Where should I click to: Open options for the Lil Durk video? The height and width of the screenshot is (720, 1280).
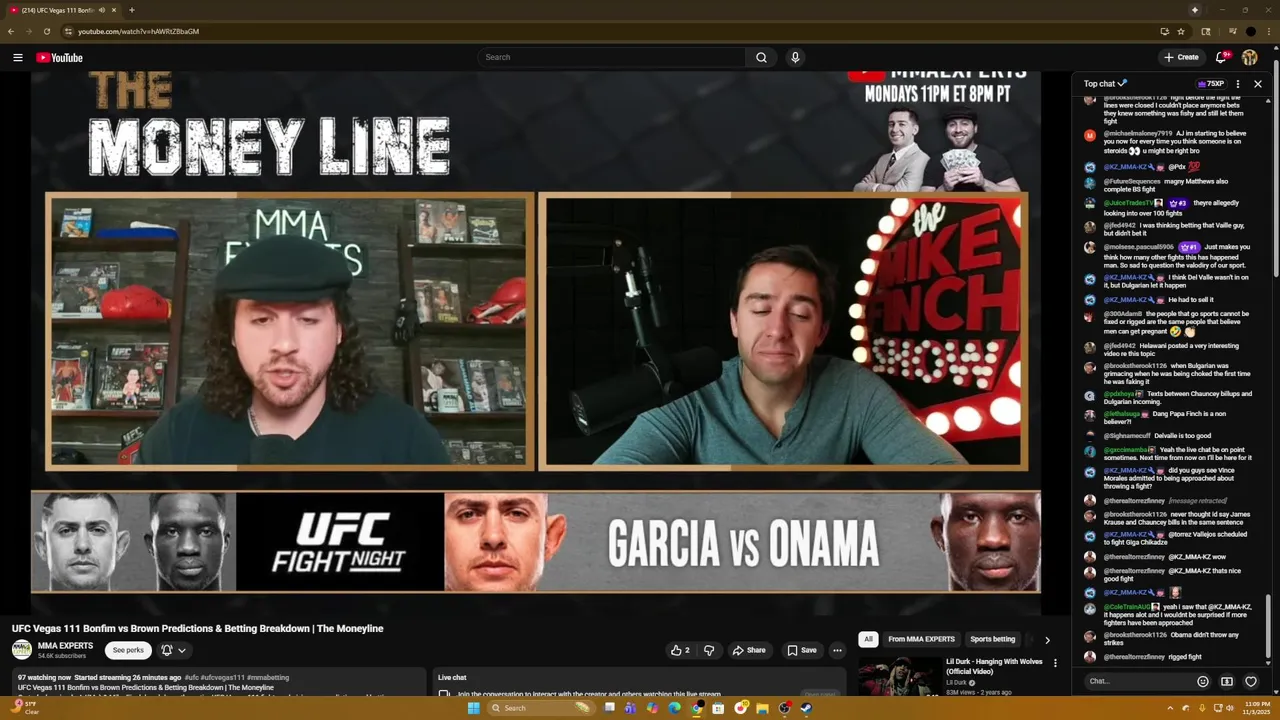(1055, 663)
